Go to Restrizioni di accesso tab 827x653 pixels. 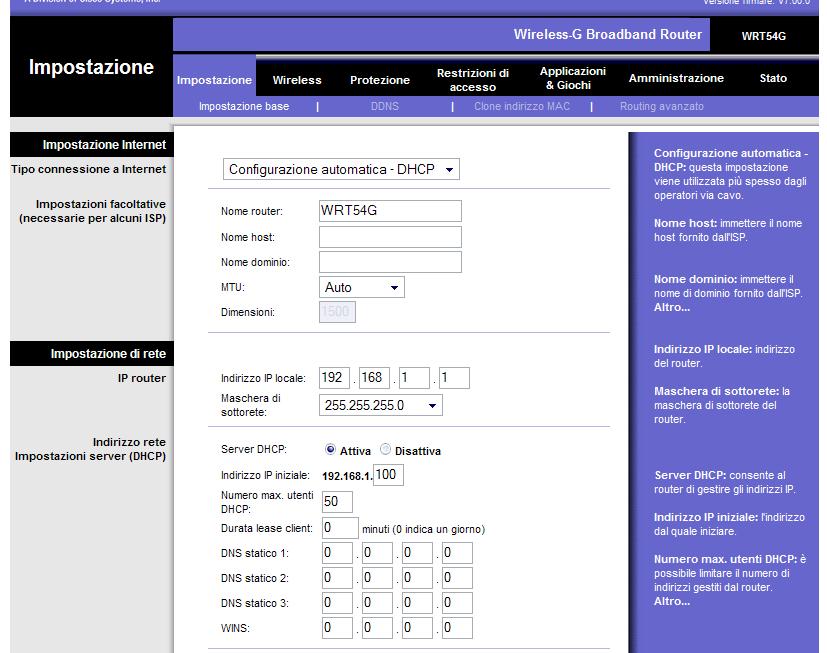(473, 80)
